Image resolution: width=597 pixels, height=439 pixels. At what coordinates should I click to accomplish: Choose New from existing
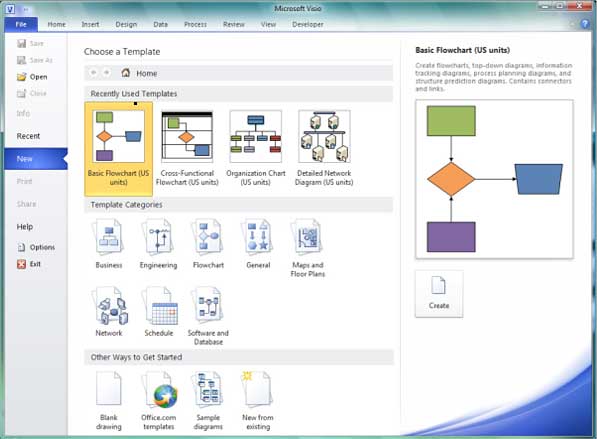pos(258,401)
